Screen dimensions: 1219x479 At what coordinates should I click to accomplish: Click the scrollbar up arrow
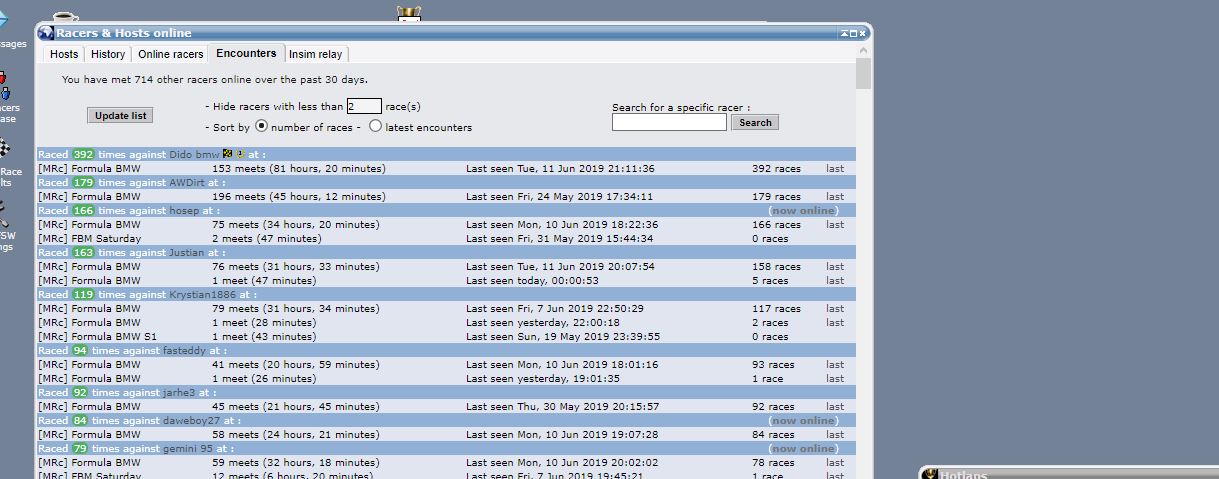(864, 49)
